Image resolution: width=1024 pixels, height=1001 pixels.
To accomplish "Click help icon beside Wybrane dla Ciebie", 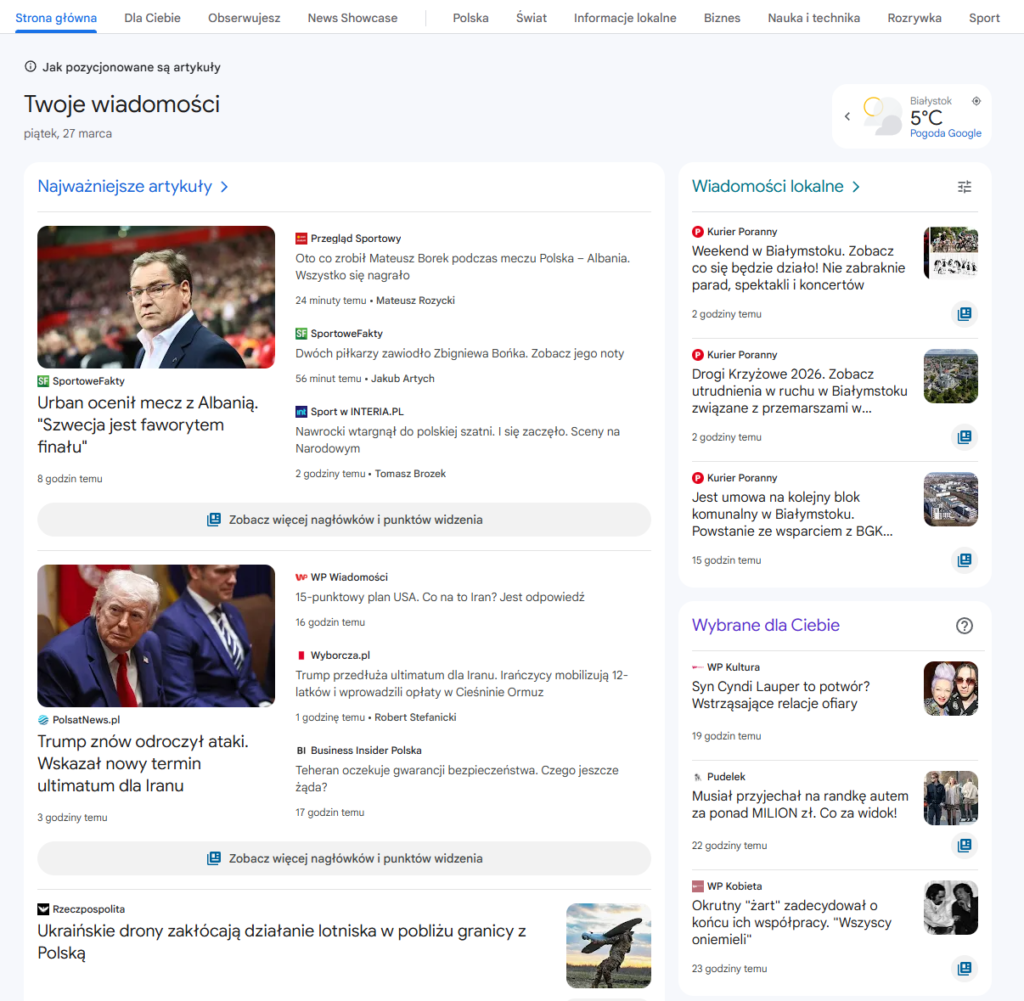I will [964, 626].
